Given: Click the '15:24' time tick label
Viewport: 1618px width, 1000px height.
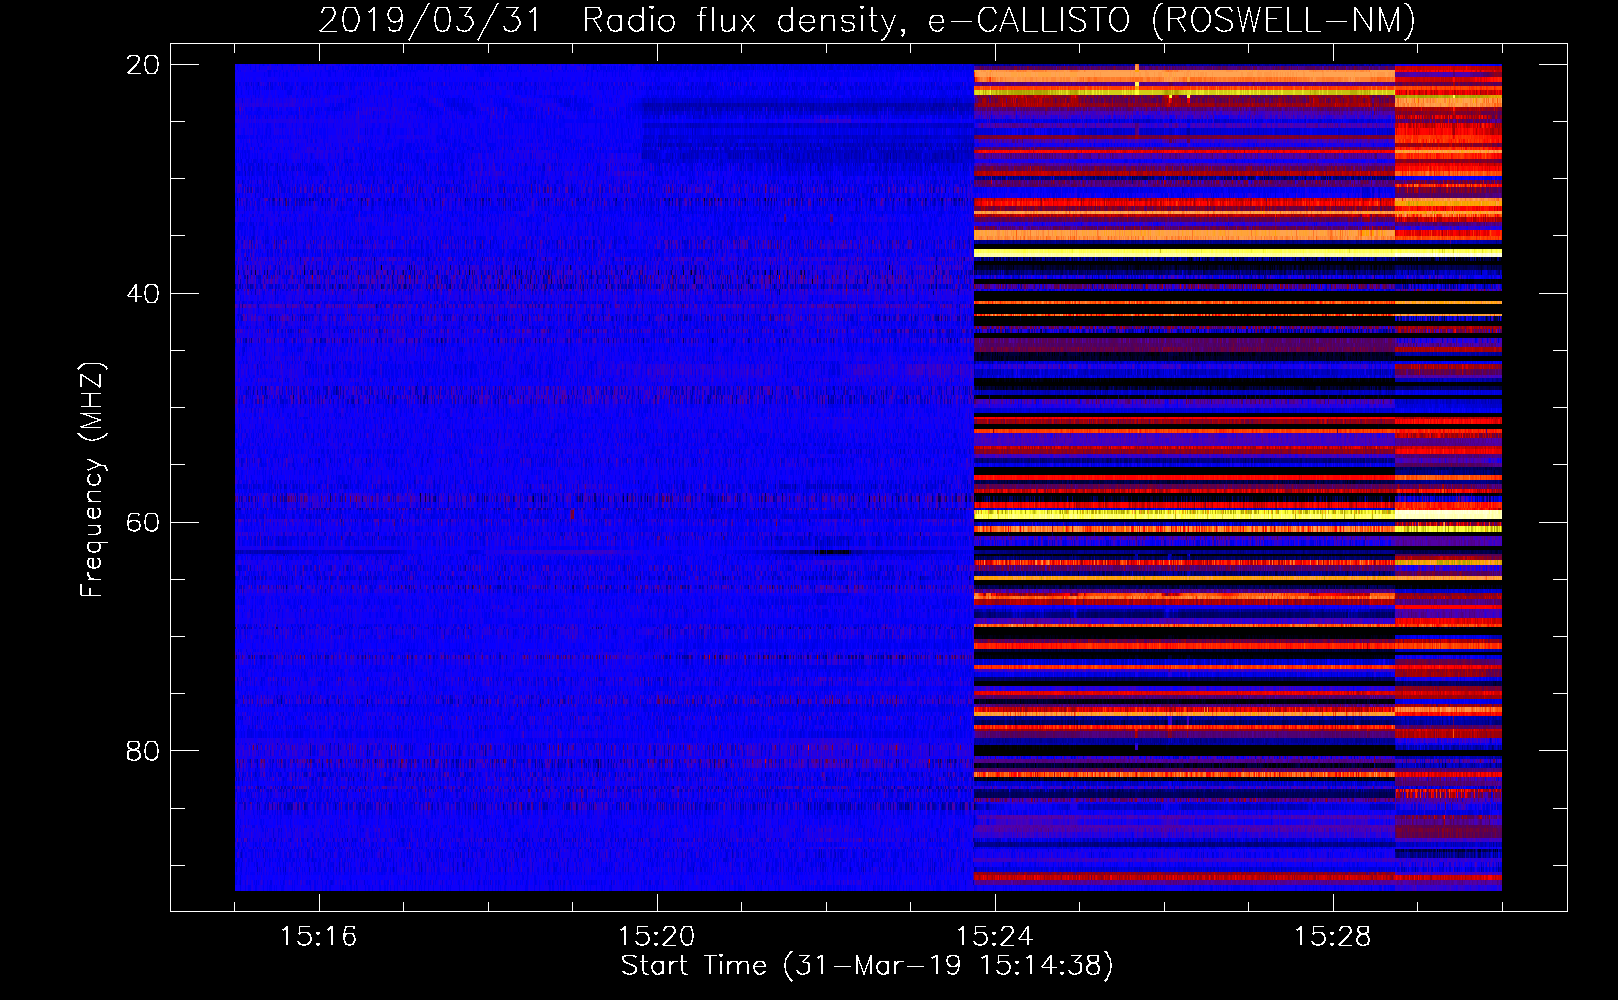Looking at the screenshot, I should [995, 936].
